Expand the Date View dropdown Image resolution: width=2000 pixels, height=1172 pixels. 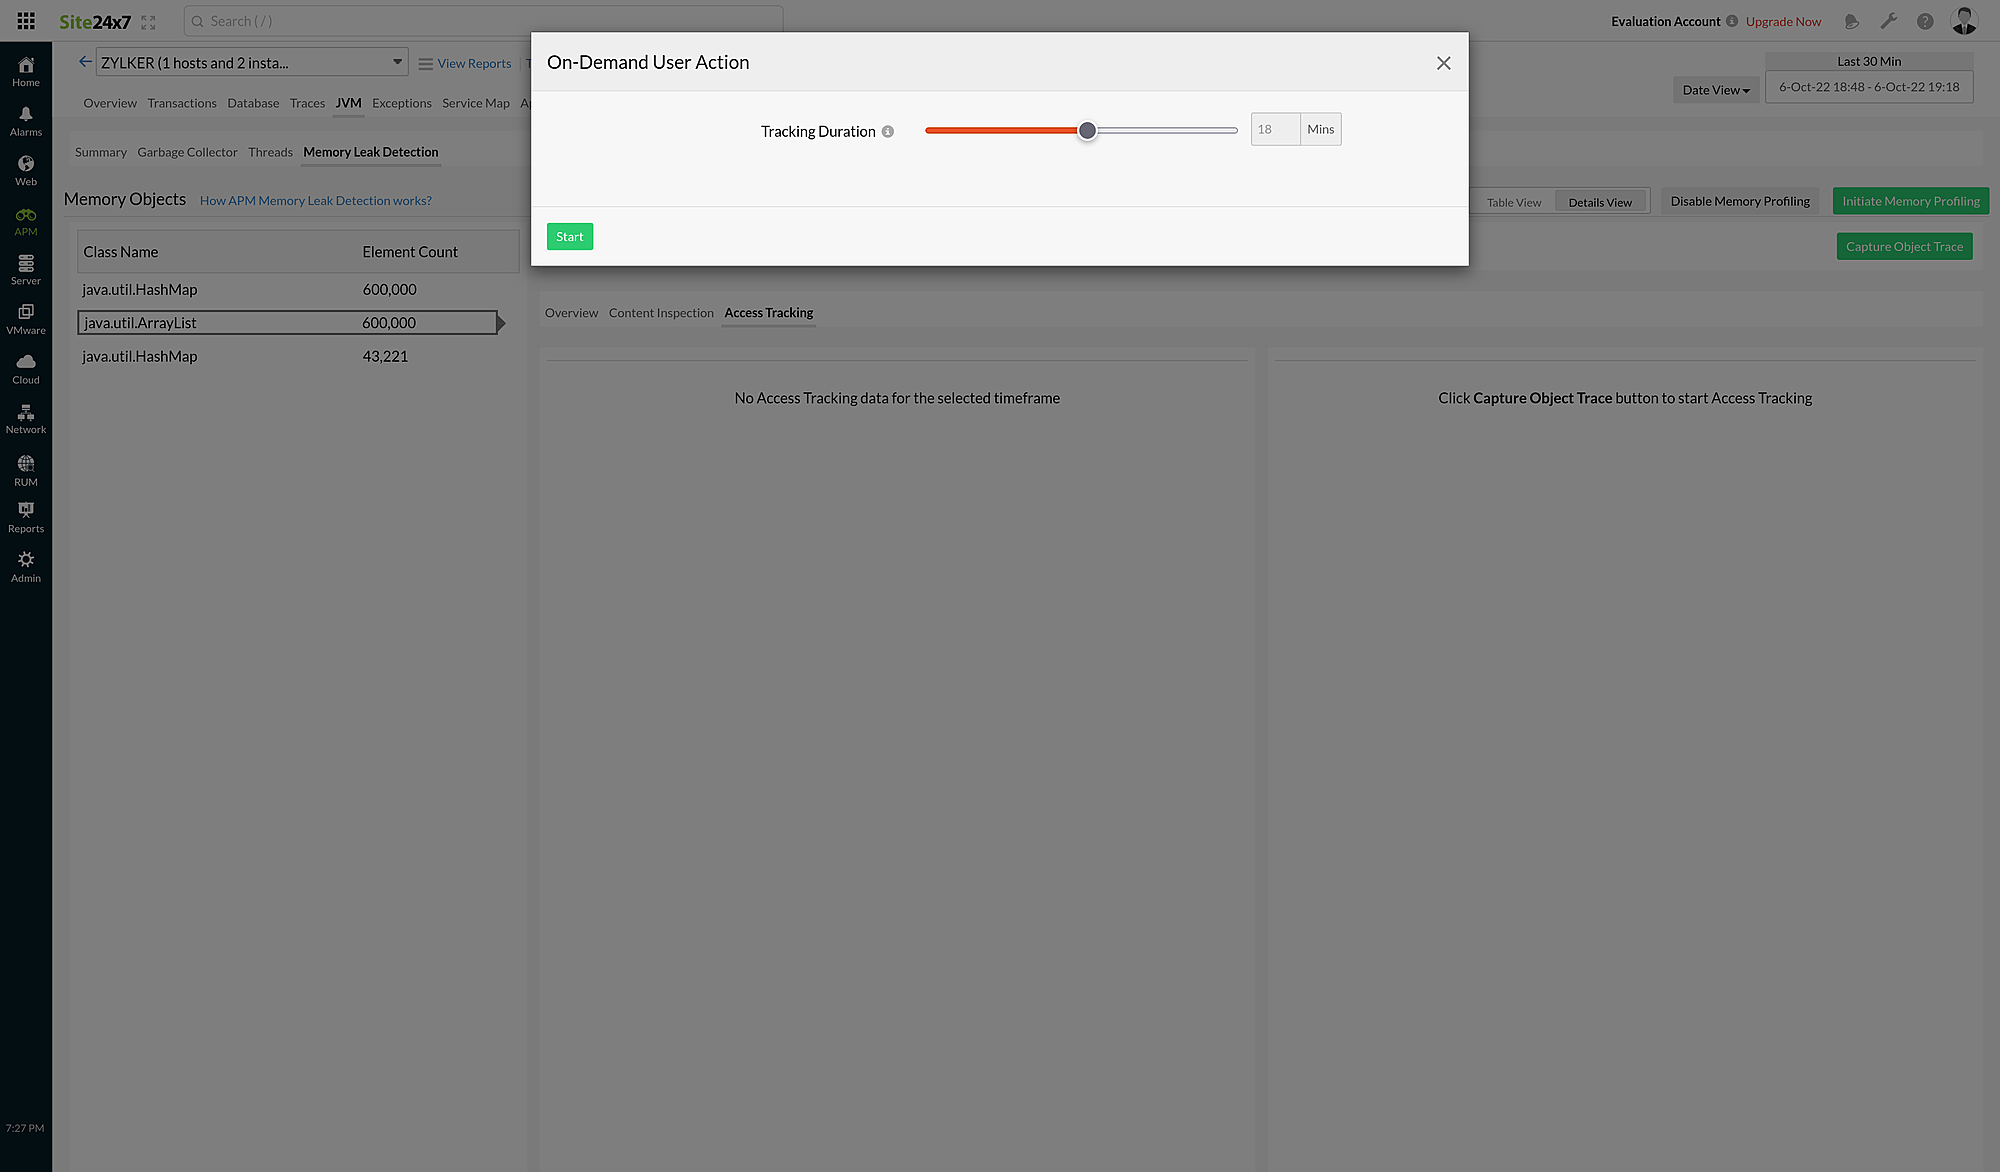click(1714, 88)
